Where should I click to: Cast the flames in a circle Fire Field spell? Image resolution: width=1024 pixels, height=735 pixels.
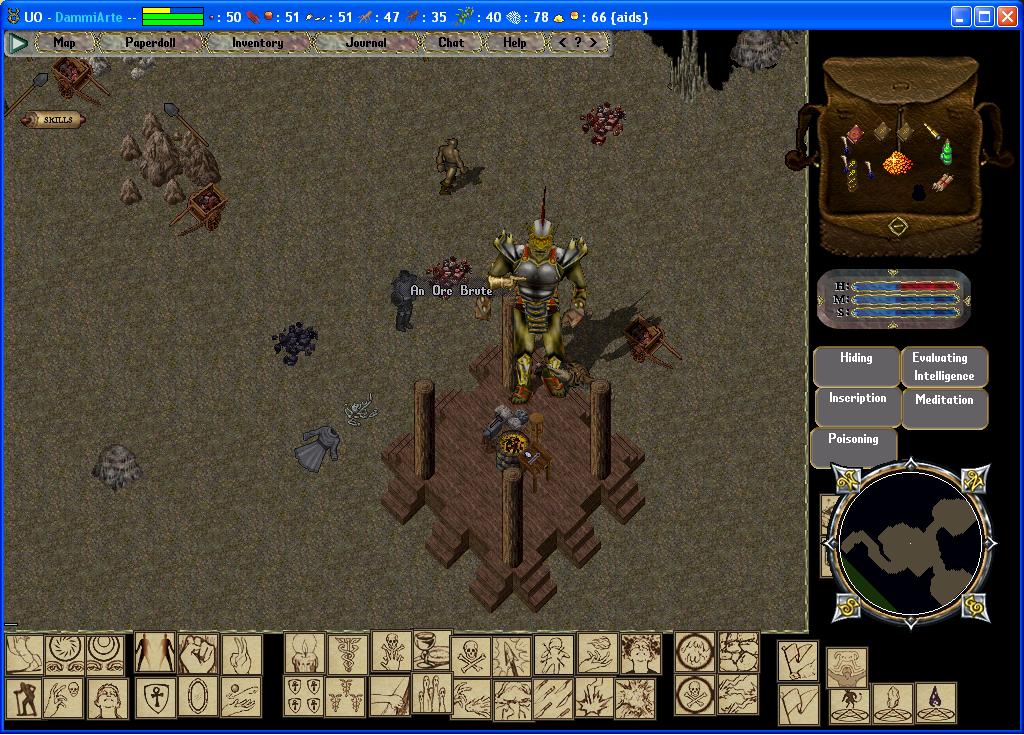pyautogui.click(x=694, y=651)
